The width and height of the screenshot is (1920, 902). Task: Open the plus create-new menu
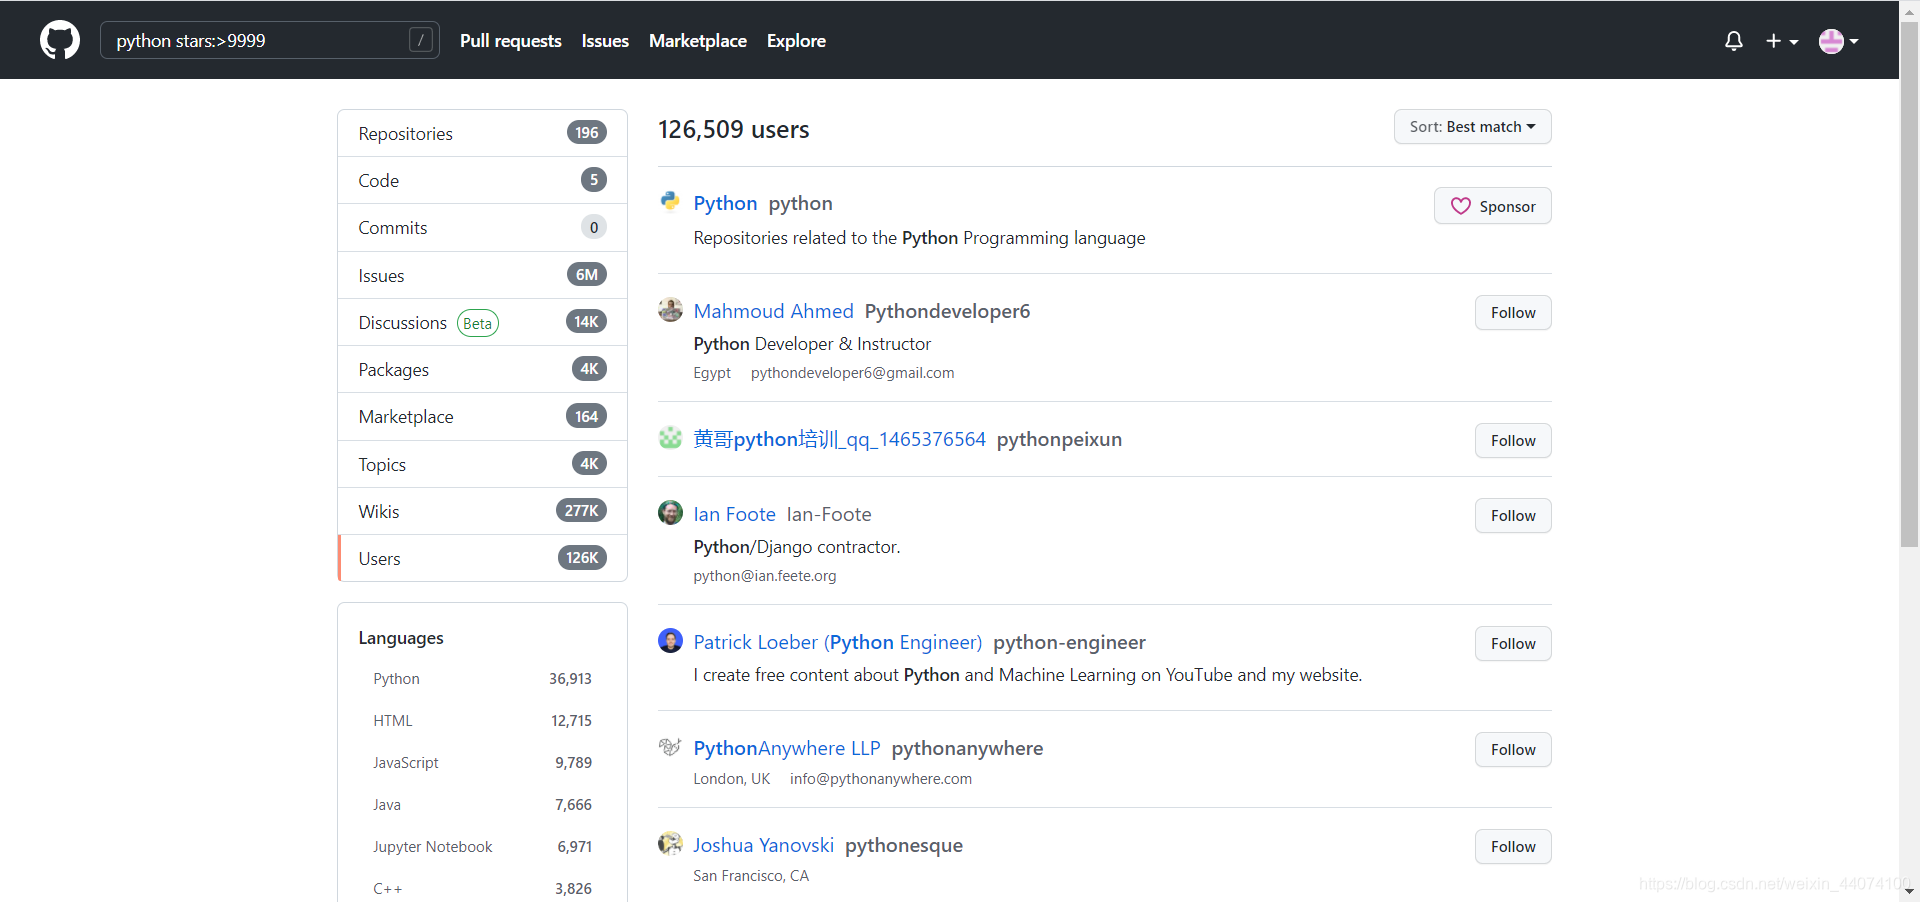tap(1781, 41)
